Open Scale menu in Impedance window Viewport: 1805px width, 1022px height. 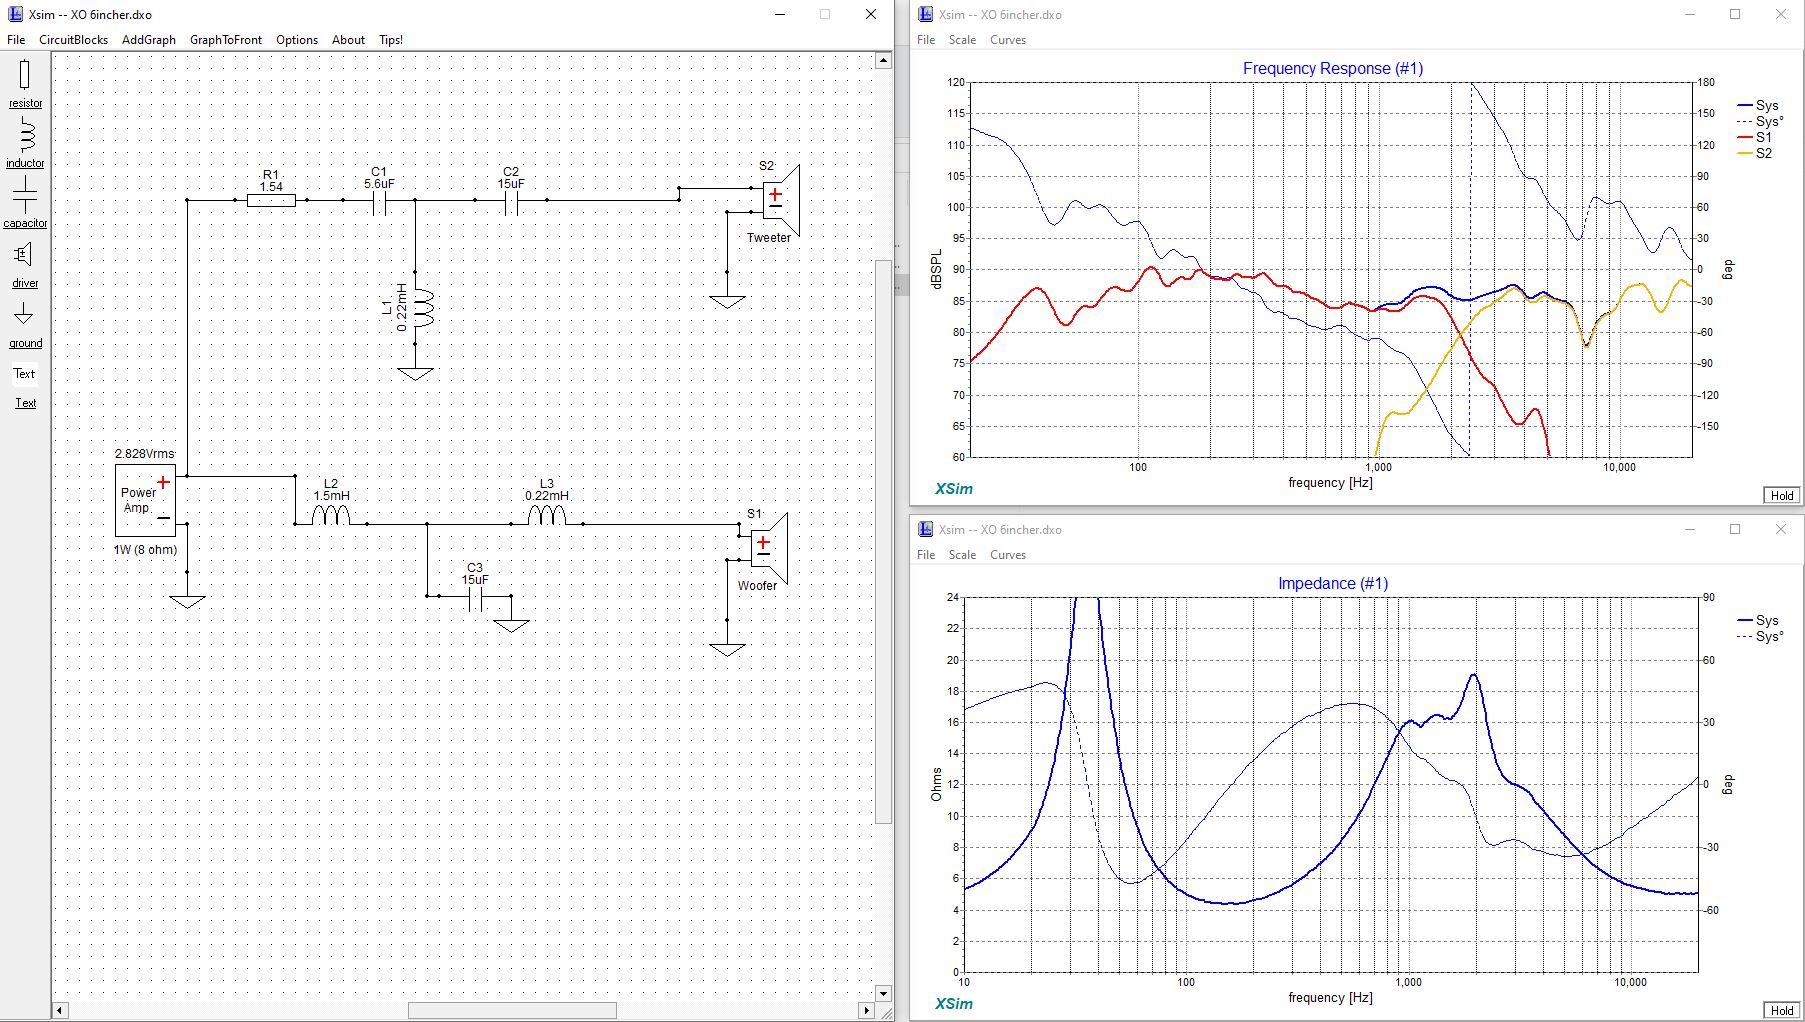coord(962,555)
